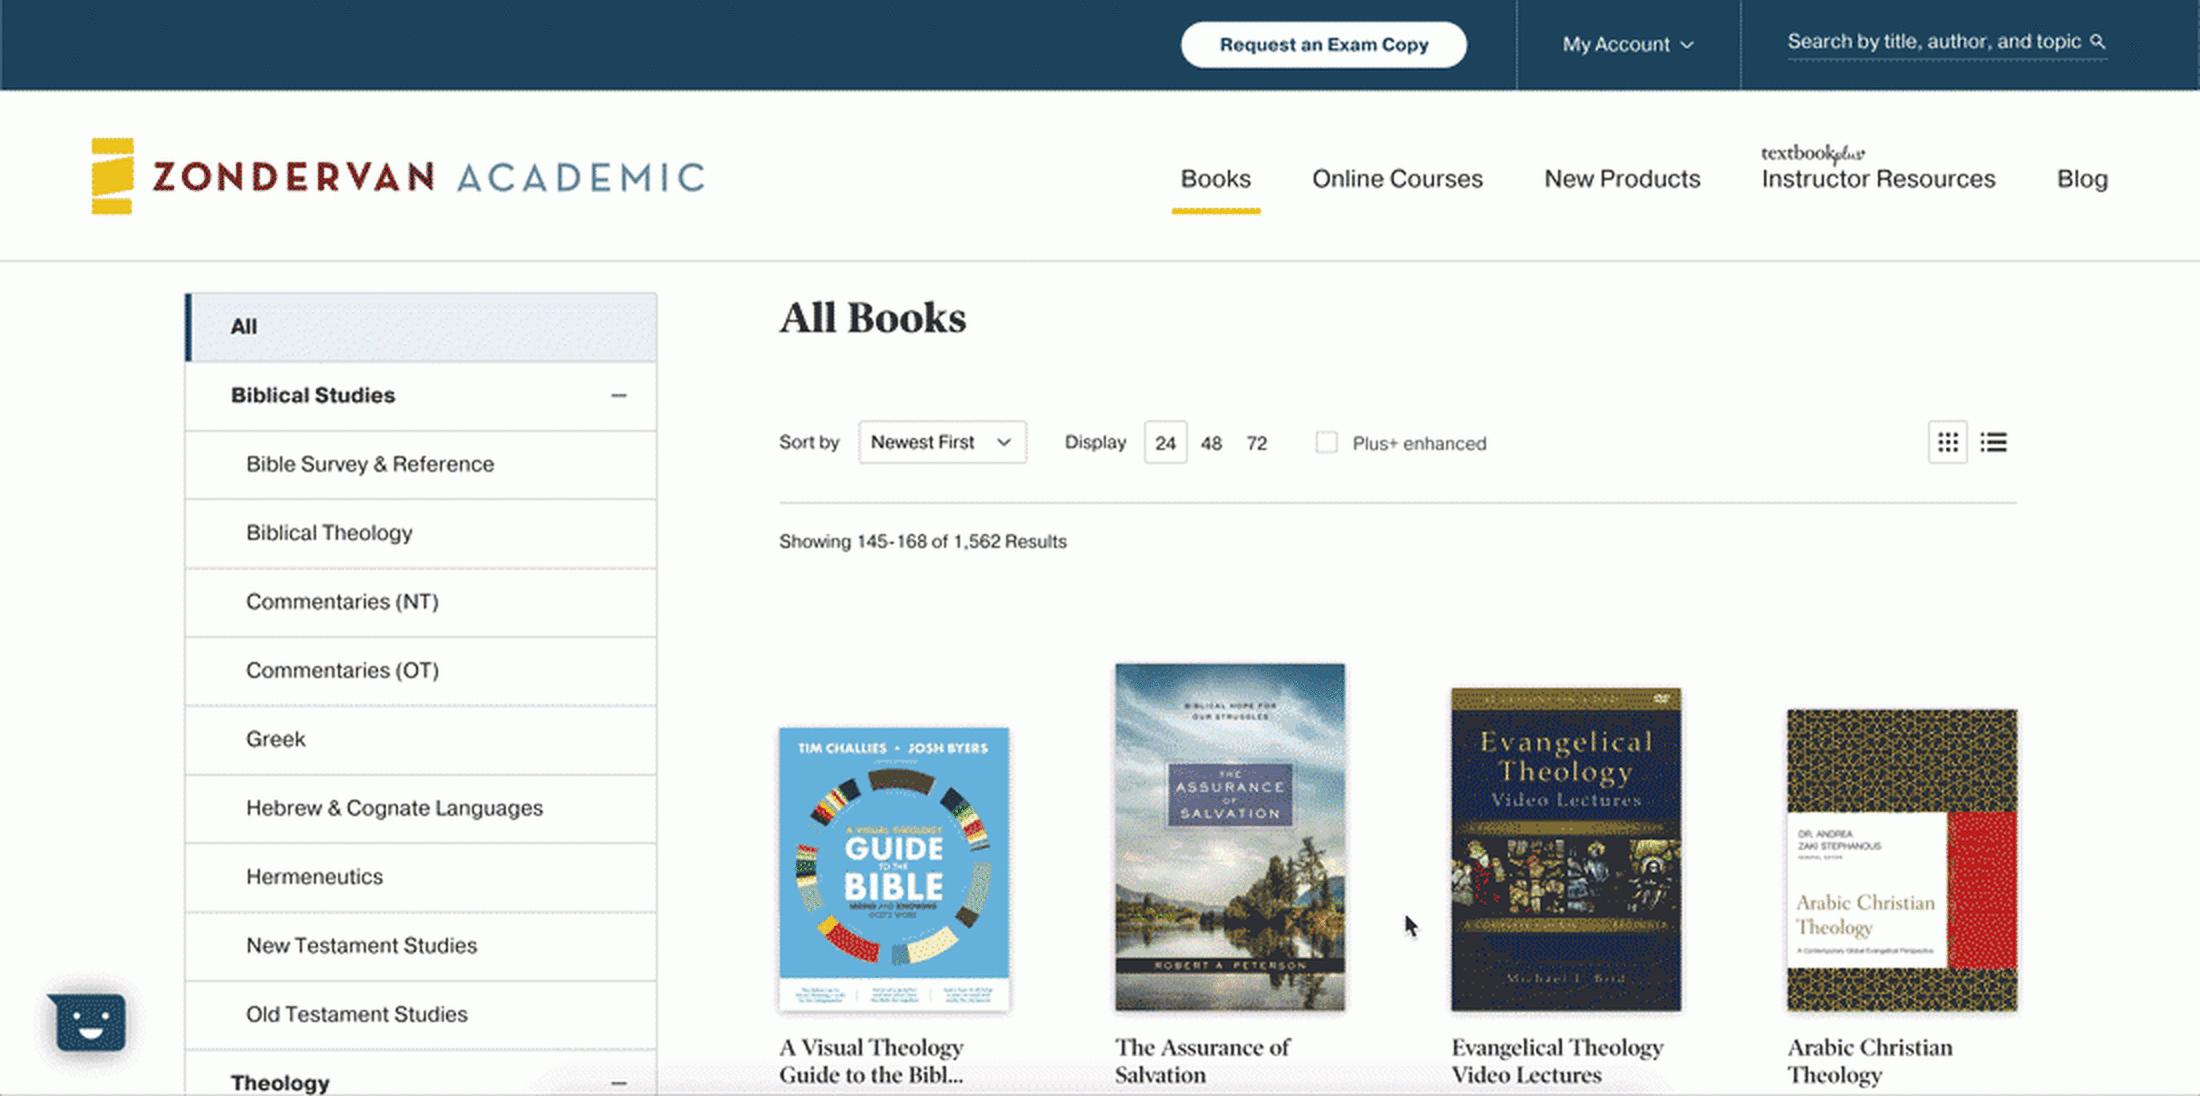The image size is (2200, 1096).
Task: Select the All category
Action: coord(421,327)
